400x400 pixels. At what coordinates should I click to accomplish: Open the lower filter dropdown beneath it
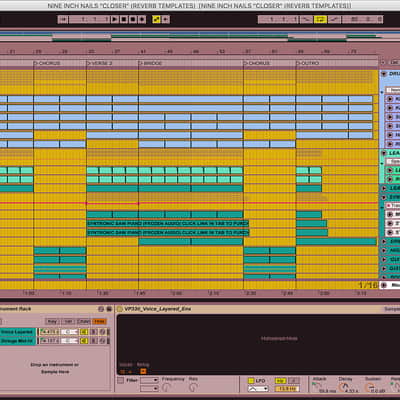[149, 389]
